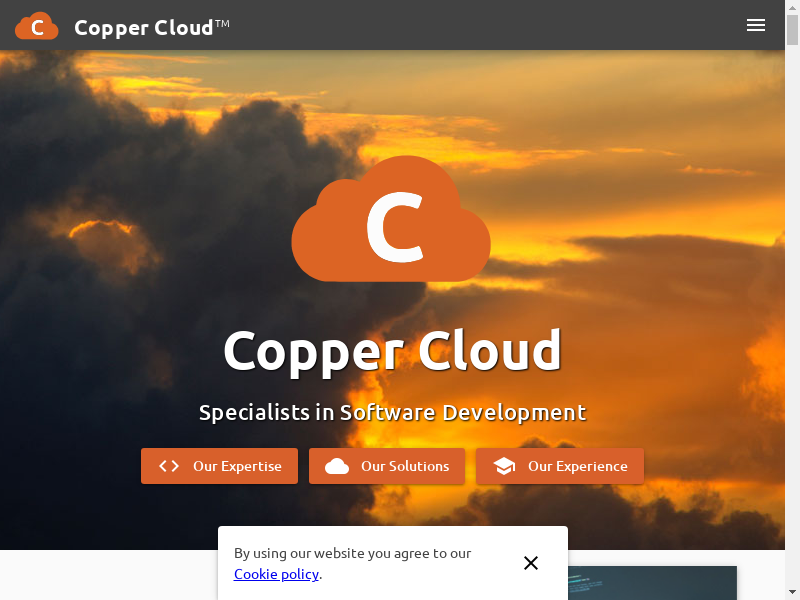Click the scrollbar down arrow

[792, 592]
